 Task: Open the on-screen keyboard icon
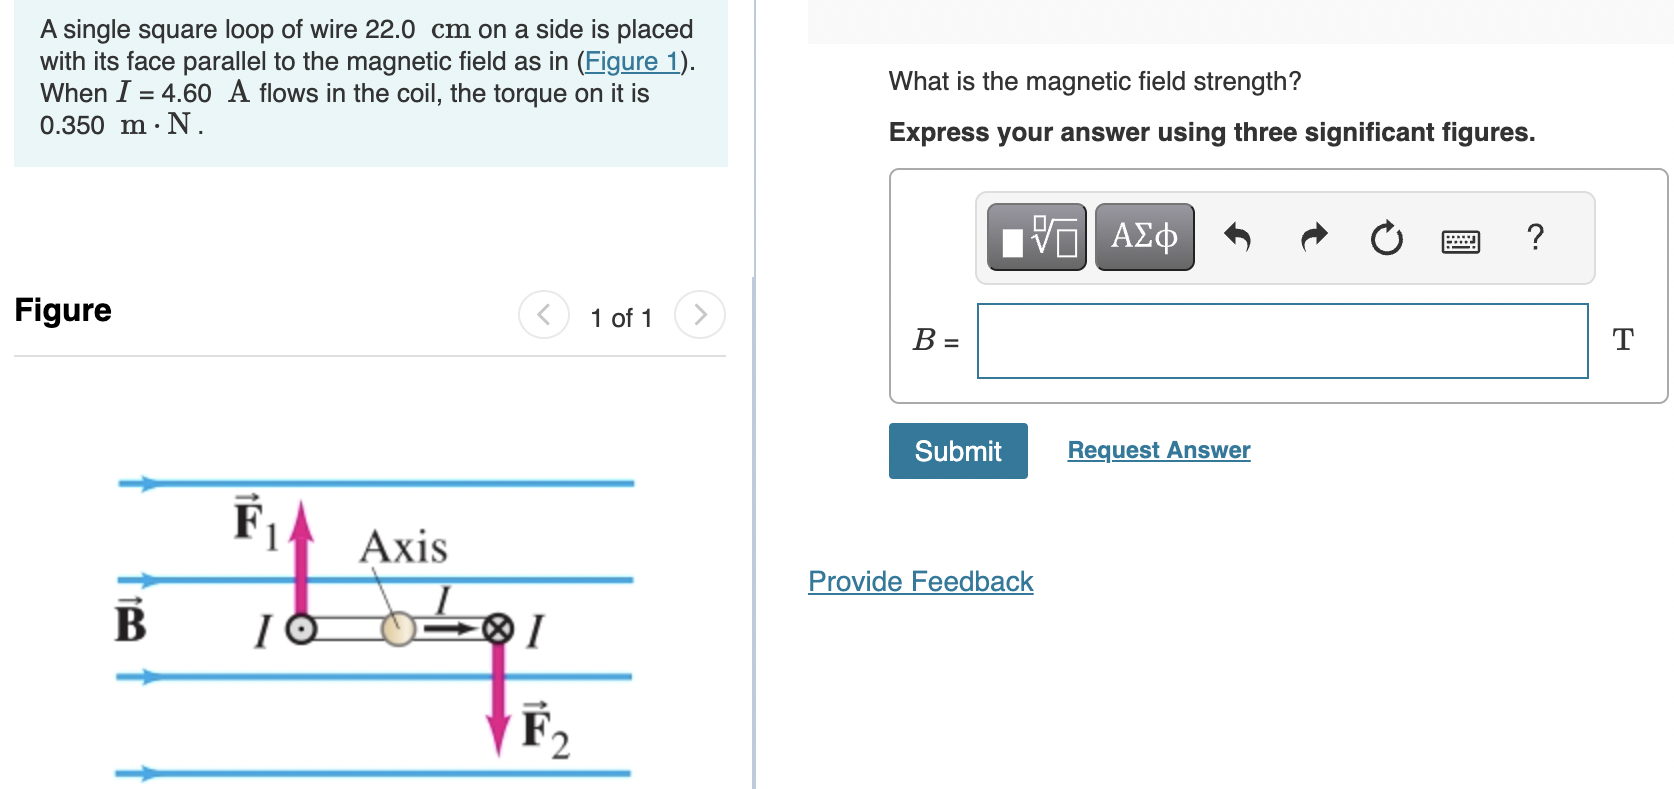1461,241
